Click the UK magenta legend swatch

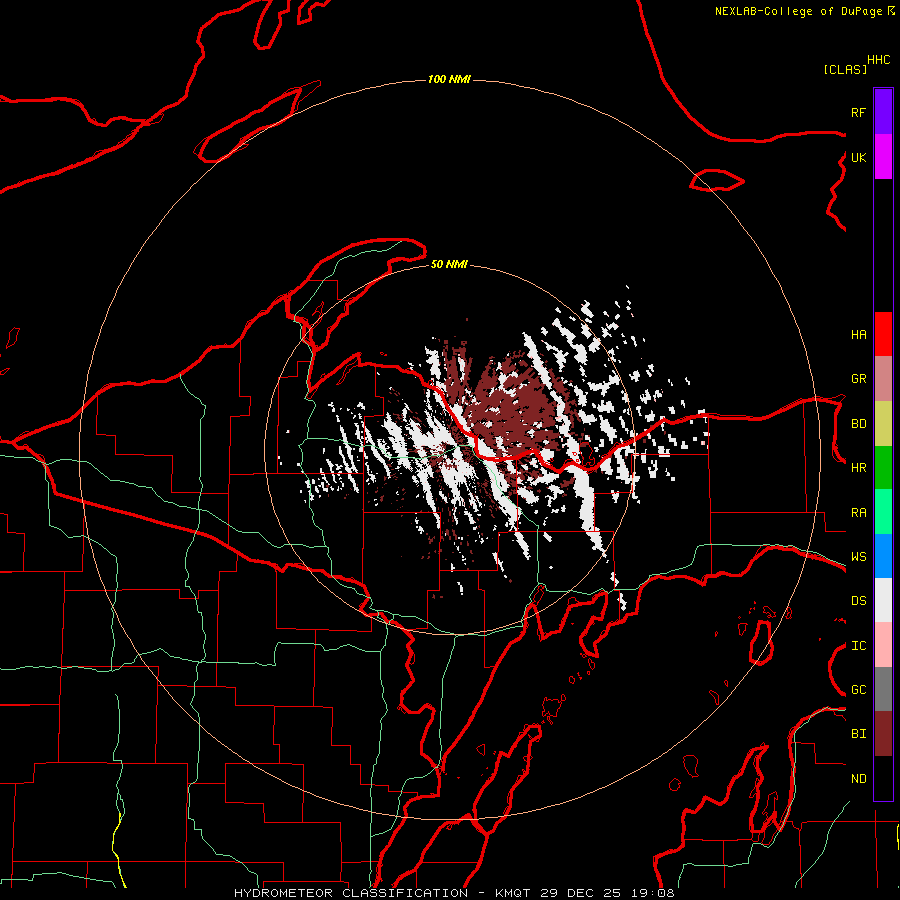[883, 157]
